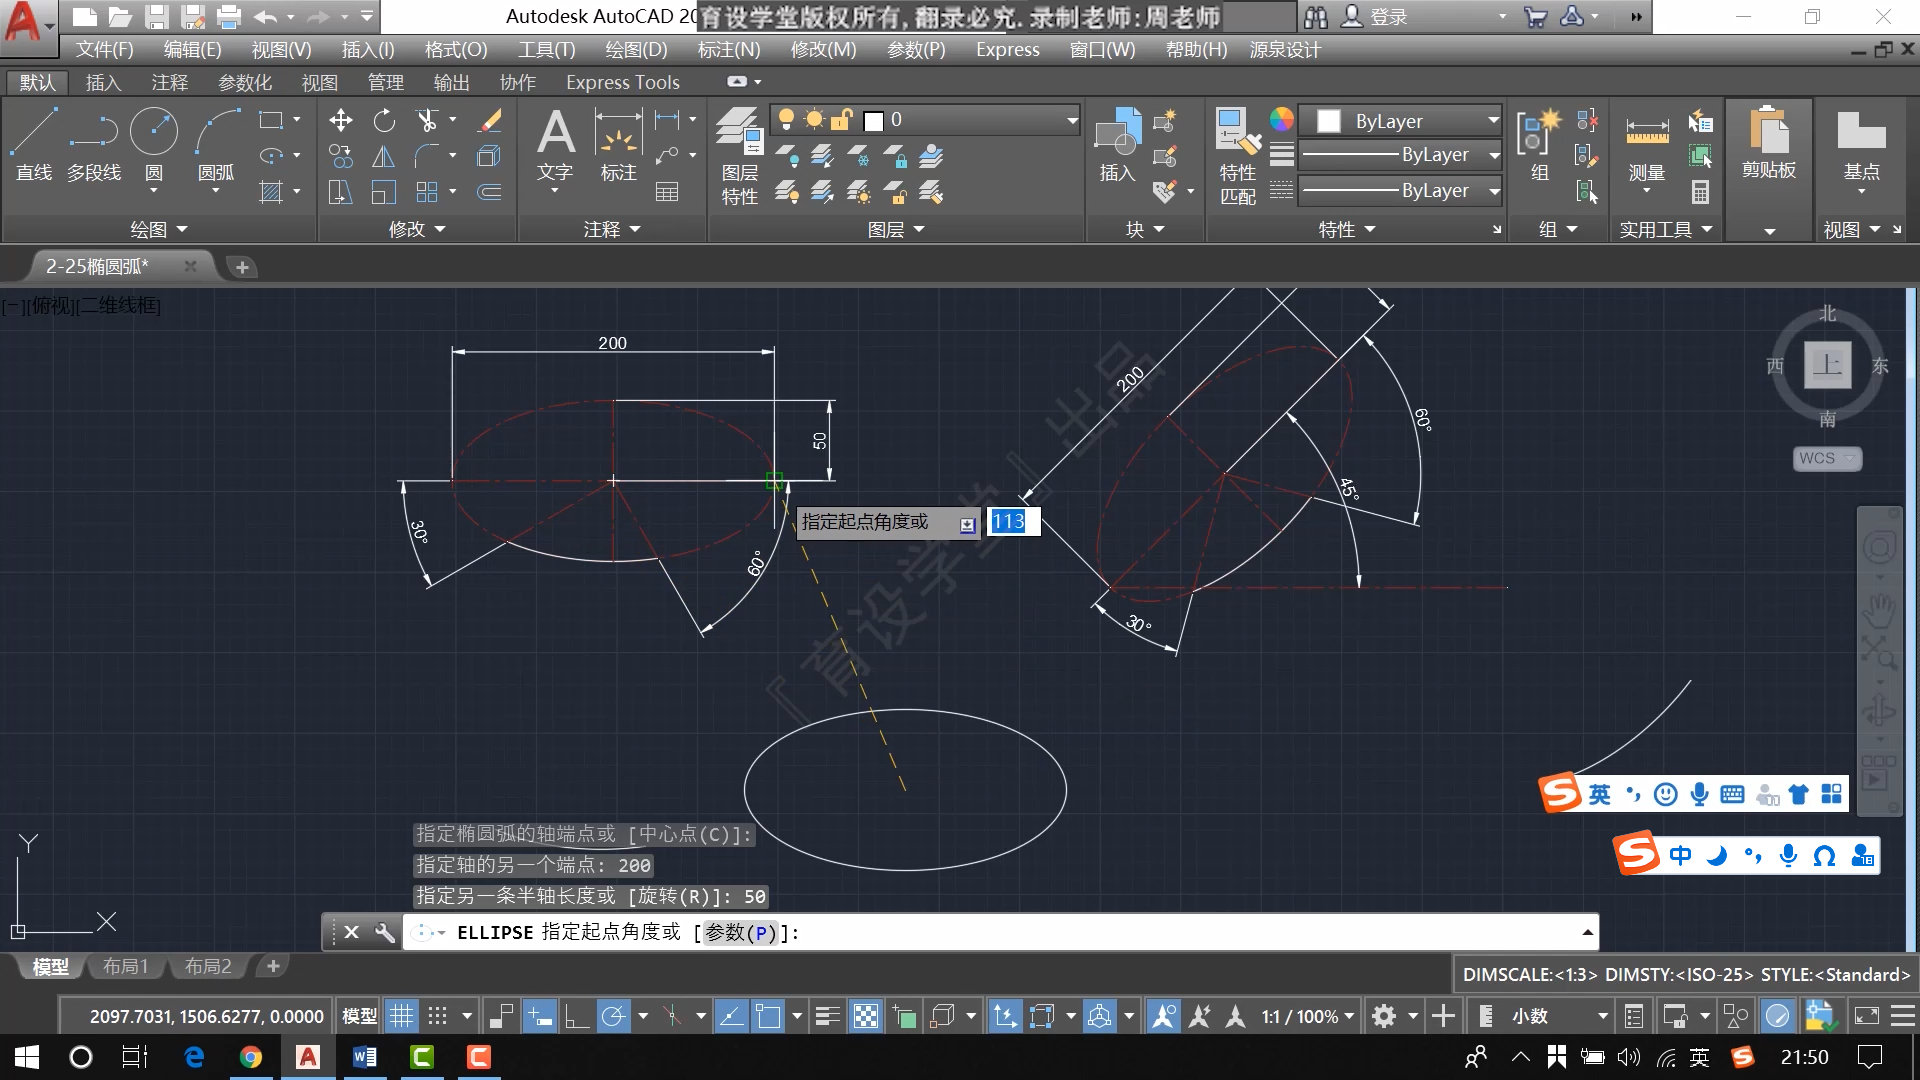Toggle dynamic input in status bar
The width and height of the screenshot is (1920, 1080).
tap(539, 1017)
